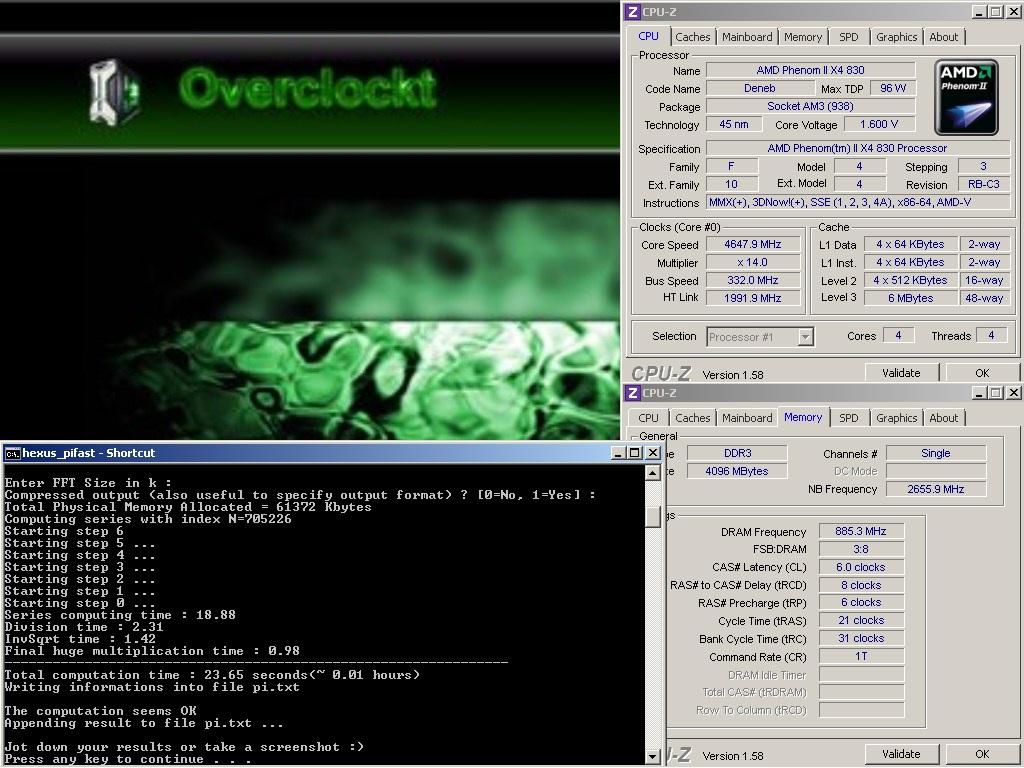Open Caches tab in lower CPU-Z window
This screenshot has height=768, width=1024.
692,418
